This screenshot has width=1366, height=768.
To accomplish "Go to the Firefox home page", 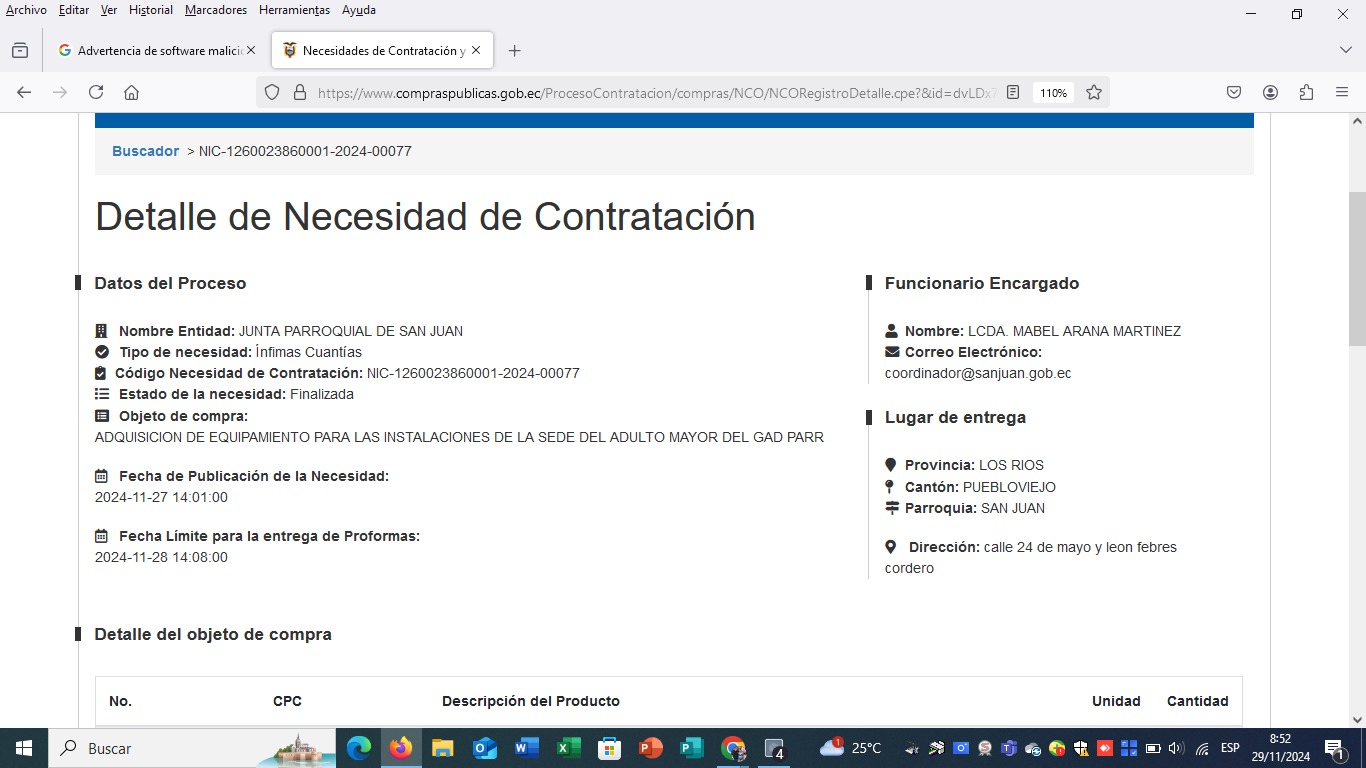I will (x=131, y=92).
